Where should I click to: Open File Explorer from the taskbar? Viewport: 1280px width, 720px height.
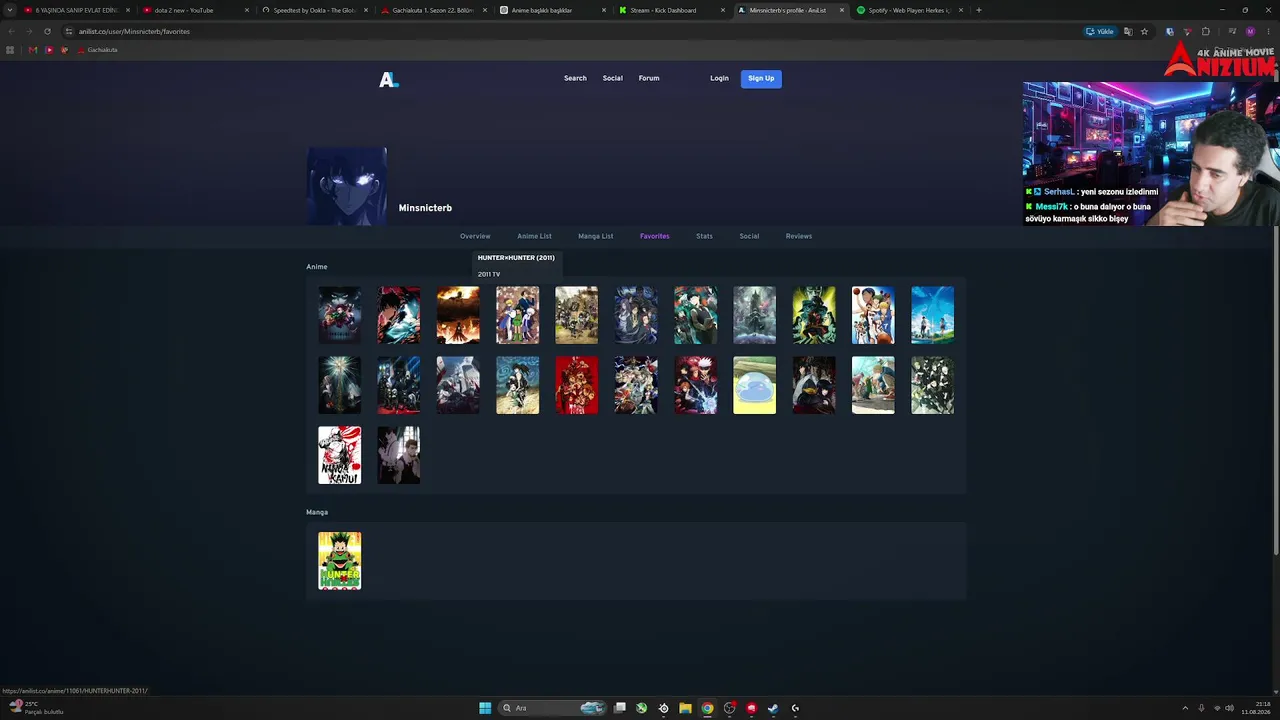coord(685,708)
